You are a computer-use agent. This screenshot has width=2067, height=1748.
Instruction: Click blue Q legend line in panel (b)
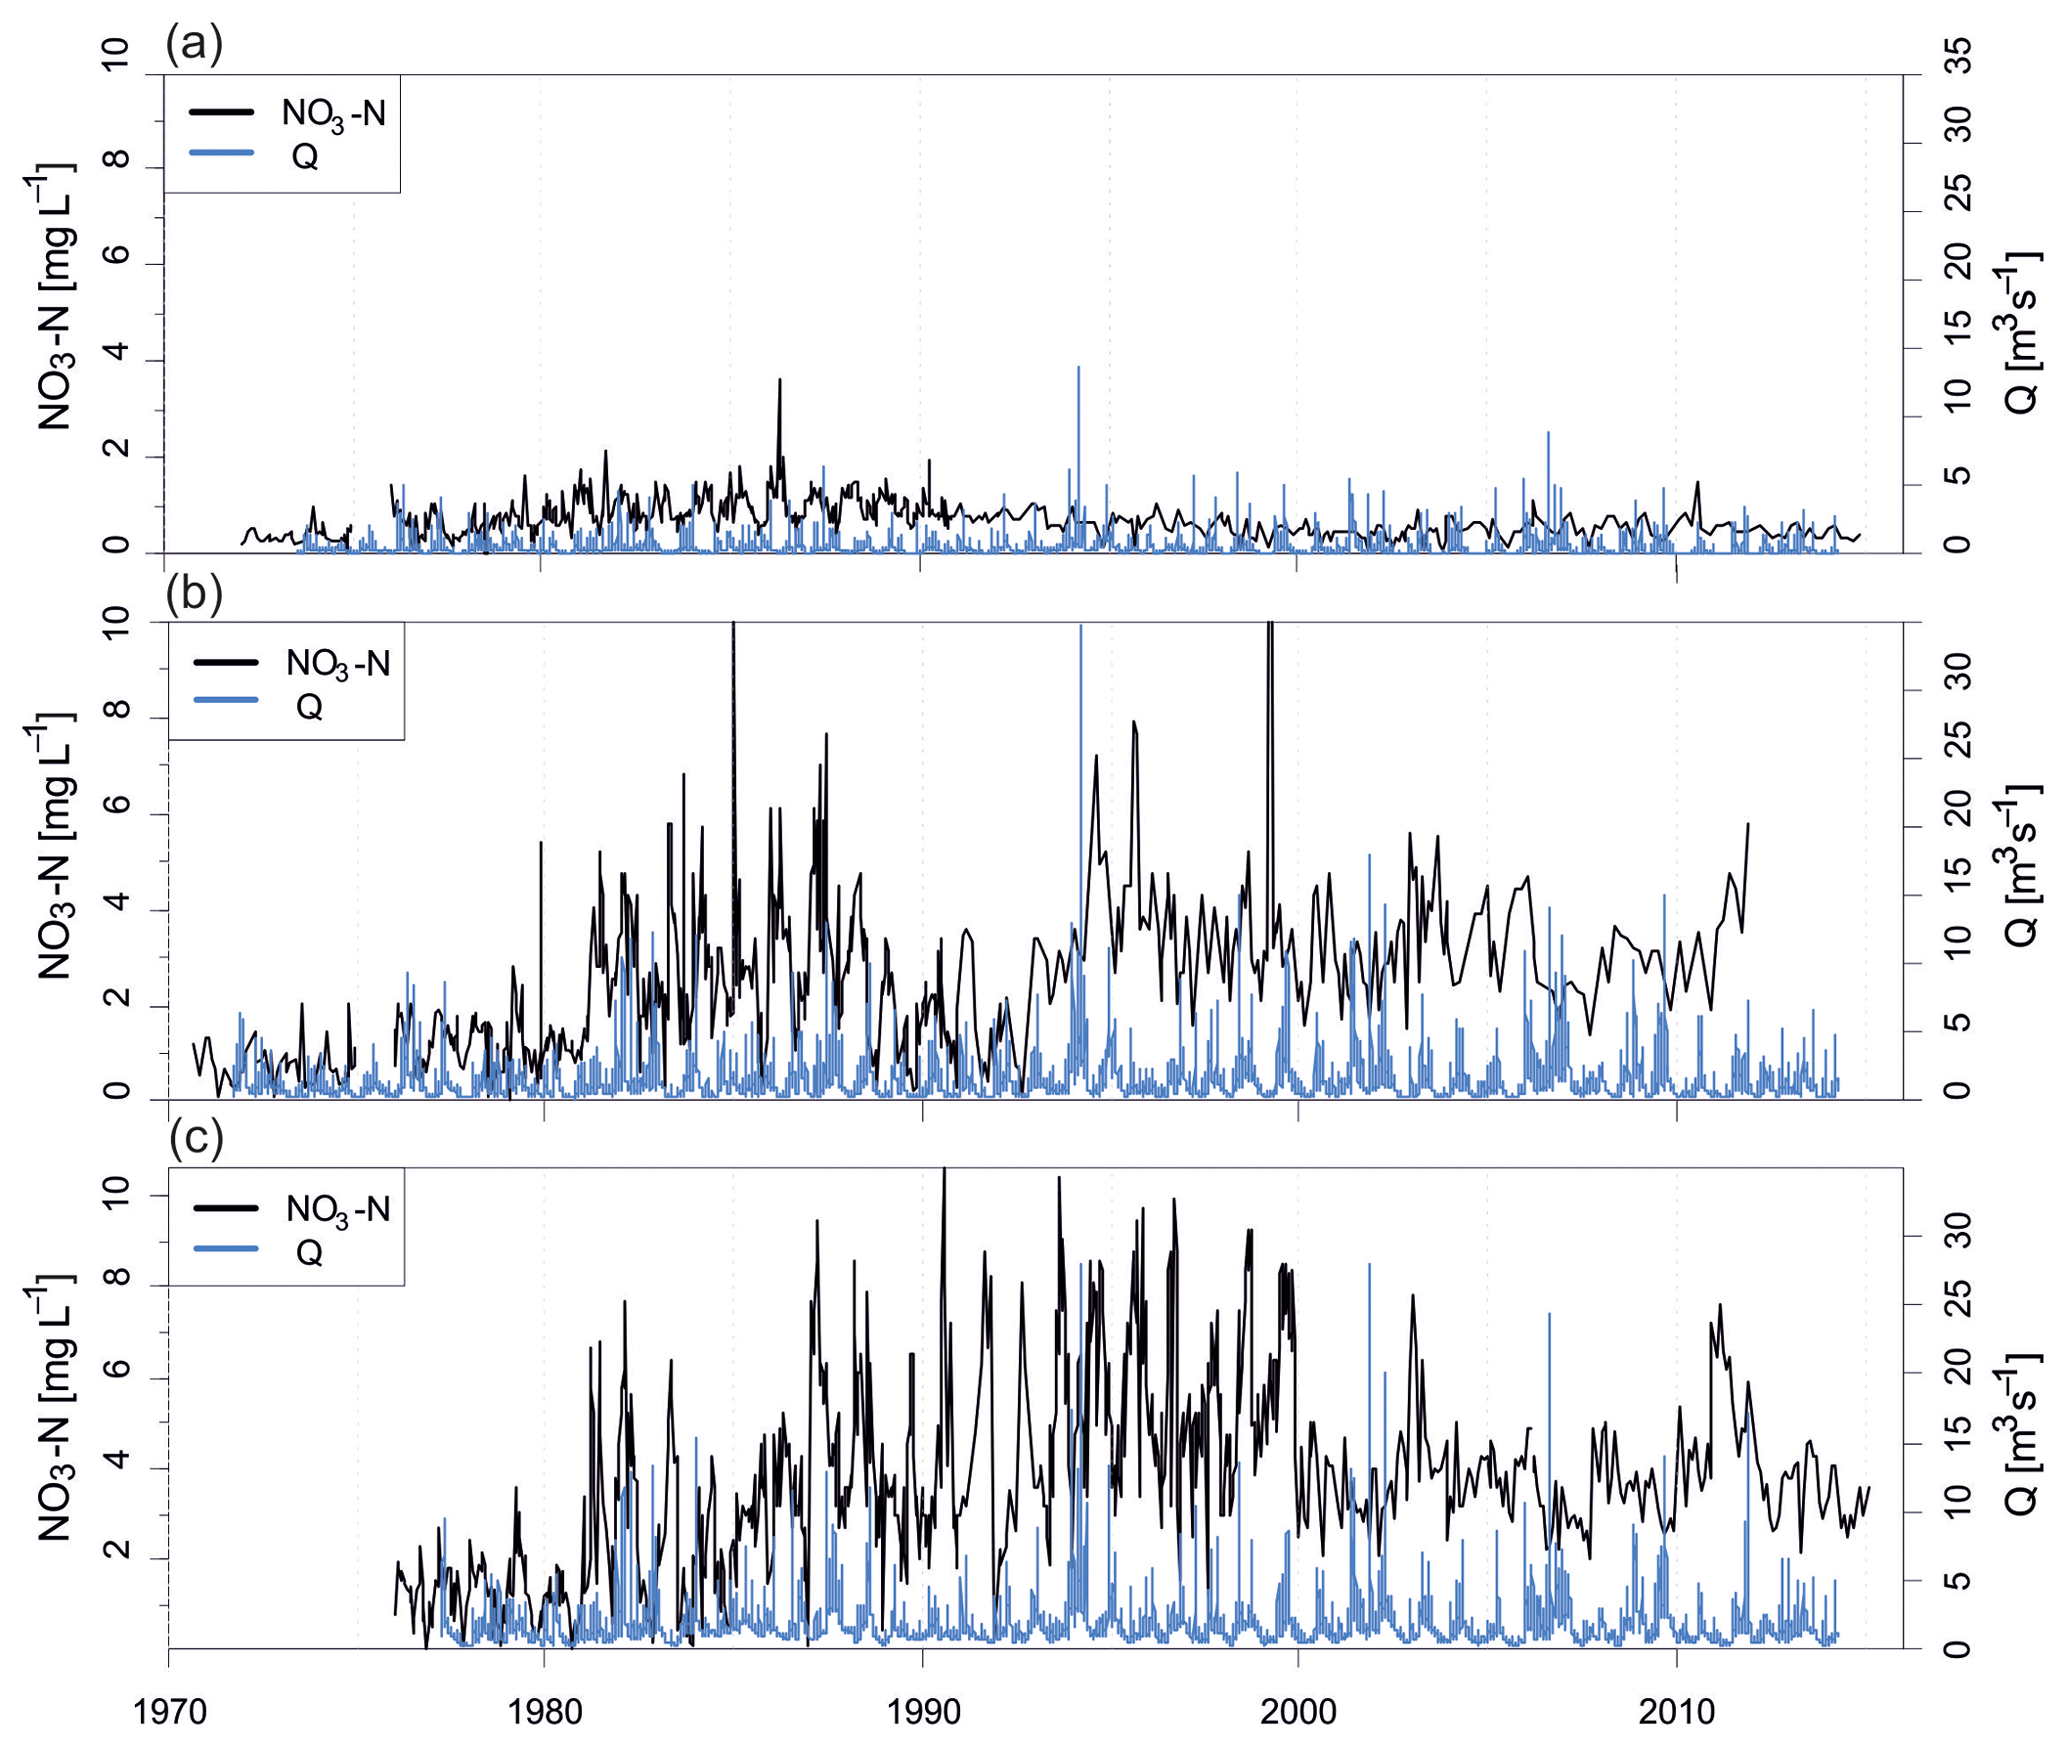tap(227, 700)
